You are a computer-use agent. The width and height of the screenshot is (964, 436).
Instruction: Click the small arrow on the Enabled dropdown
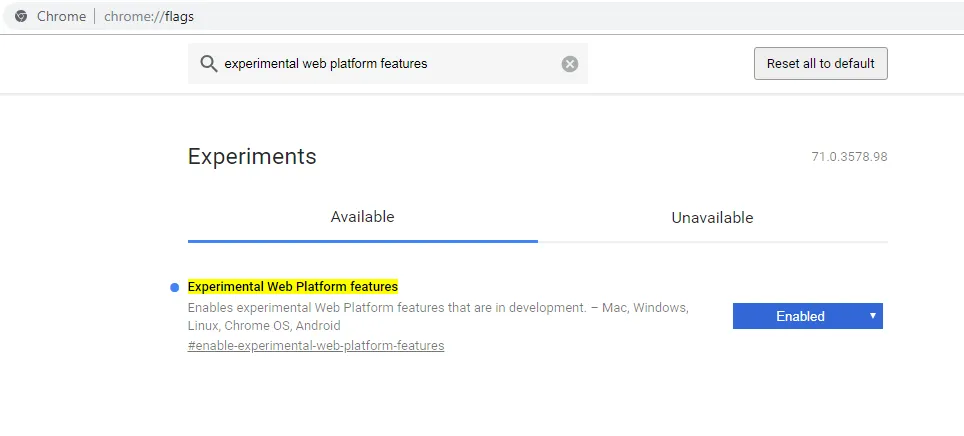point(872,315)
